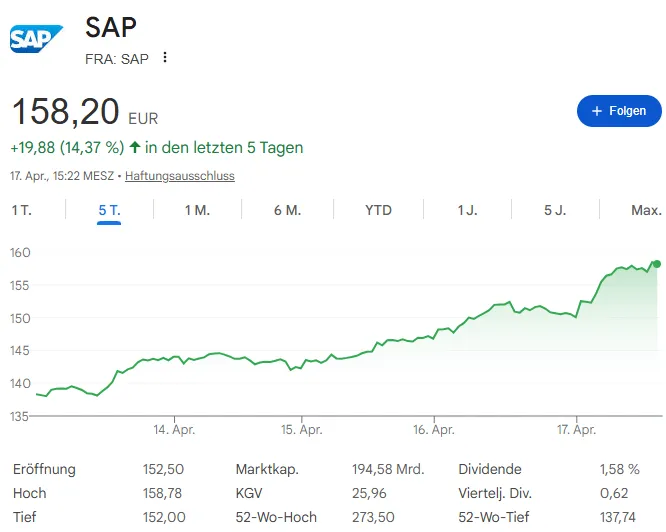Click the 16. Apr. date on chart axis
The height and width of the screenshot is (532, 666).
point(433,430)
